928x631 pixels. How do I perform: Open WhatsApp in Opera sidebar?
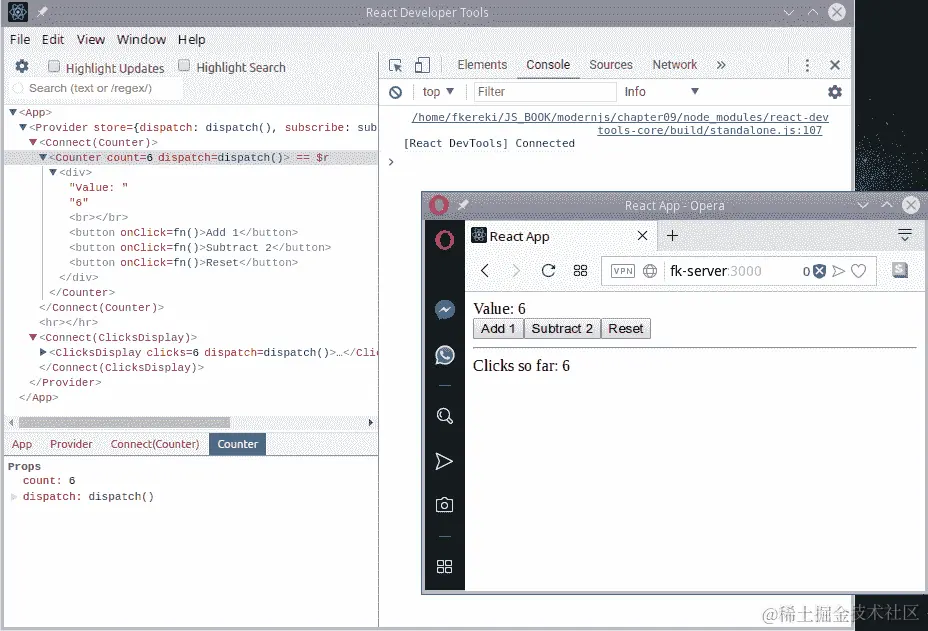(x=444, y=355)
